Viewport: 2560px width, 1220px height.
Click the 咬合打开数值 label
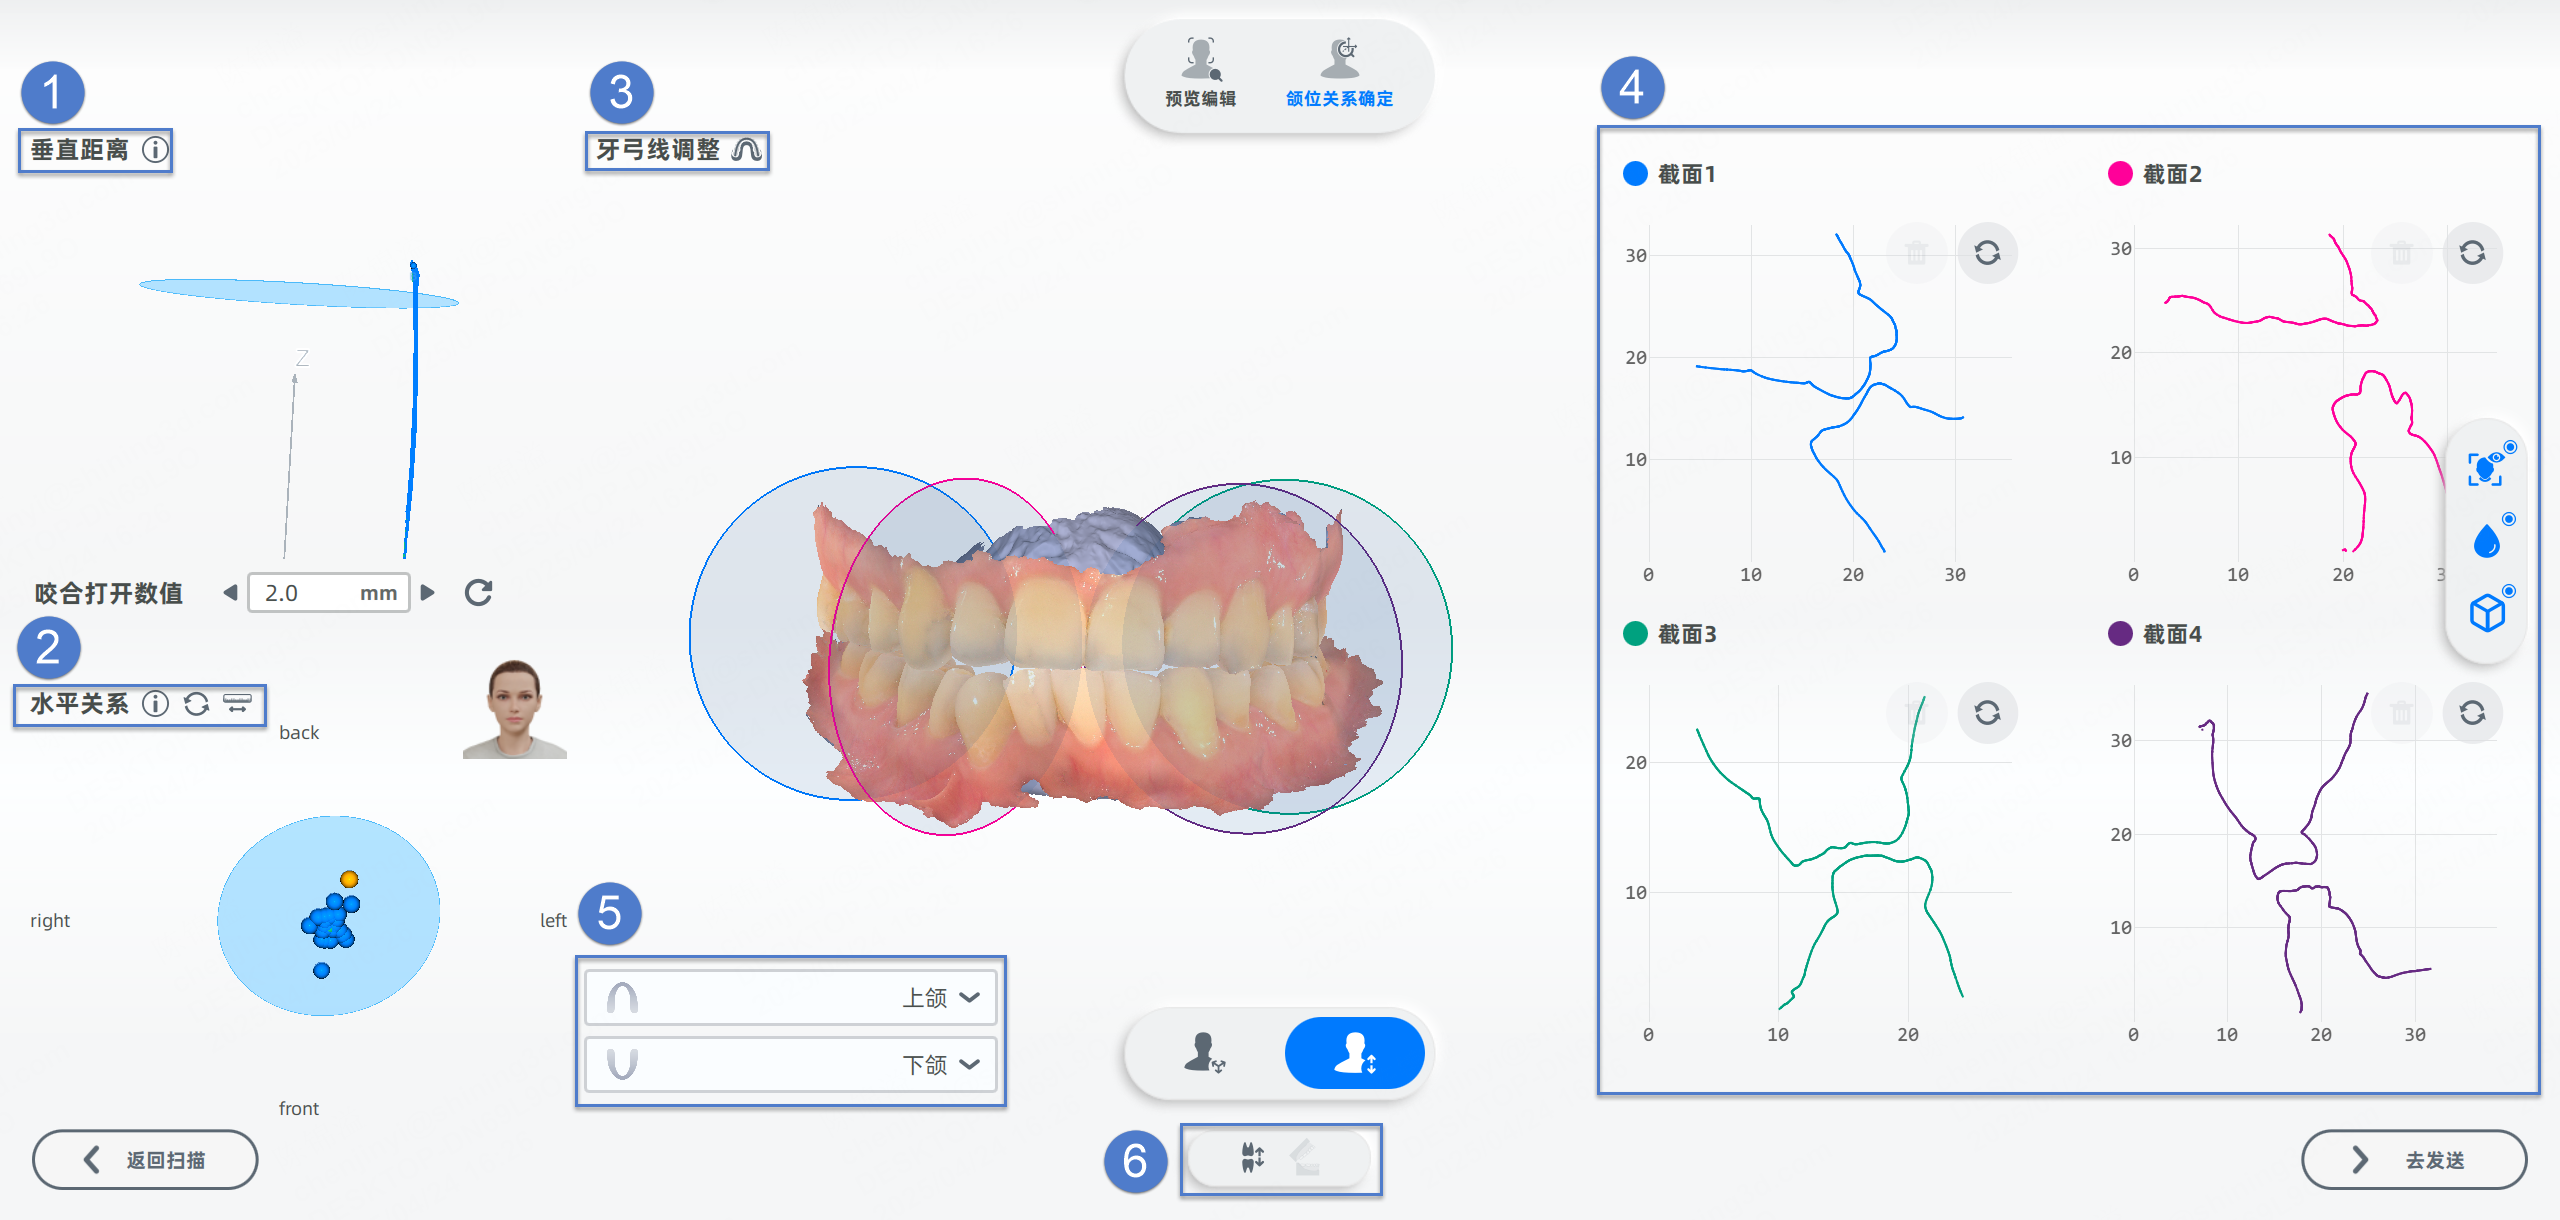(x=109, y=593)
